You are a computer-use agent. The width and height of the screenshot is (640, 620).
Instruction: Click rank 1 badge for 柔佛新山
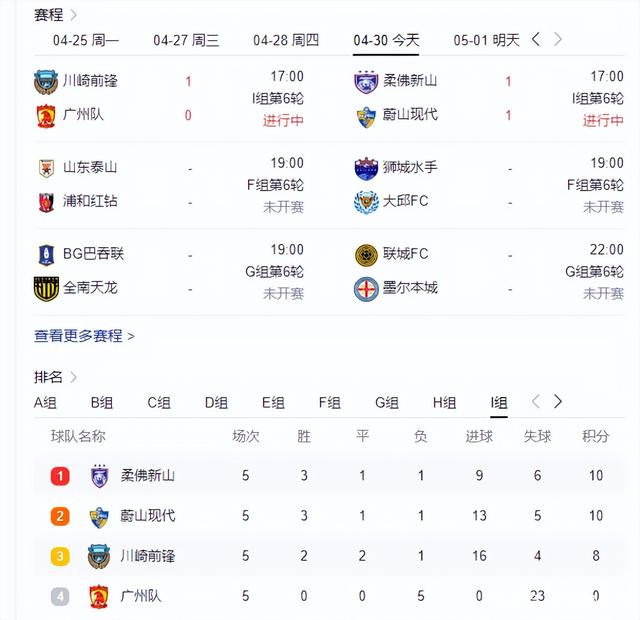tap(60, 476)
